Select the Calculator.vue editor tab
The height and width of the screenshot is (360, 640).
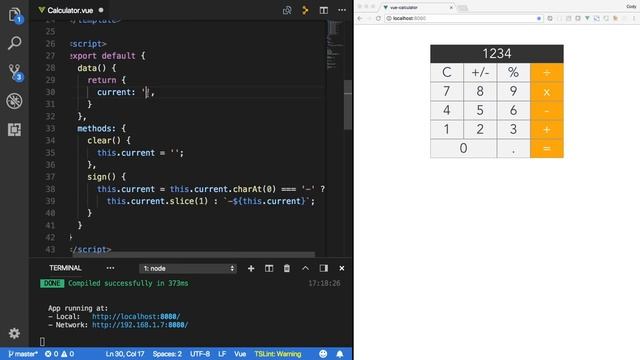pos(70,10)
